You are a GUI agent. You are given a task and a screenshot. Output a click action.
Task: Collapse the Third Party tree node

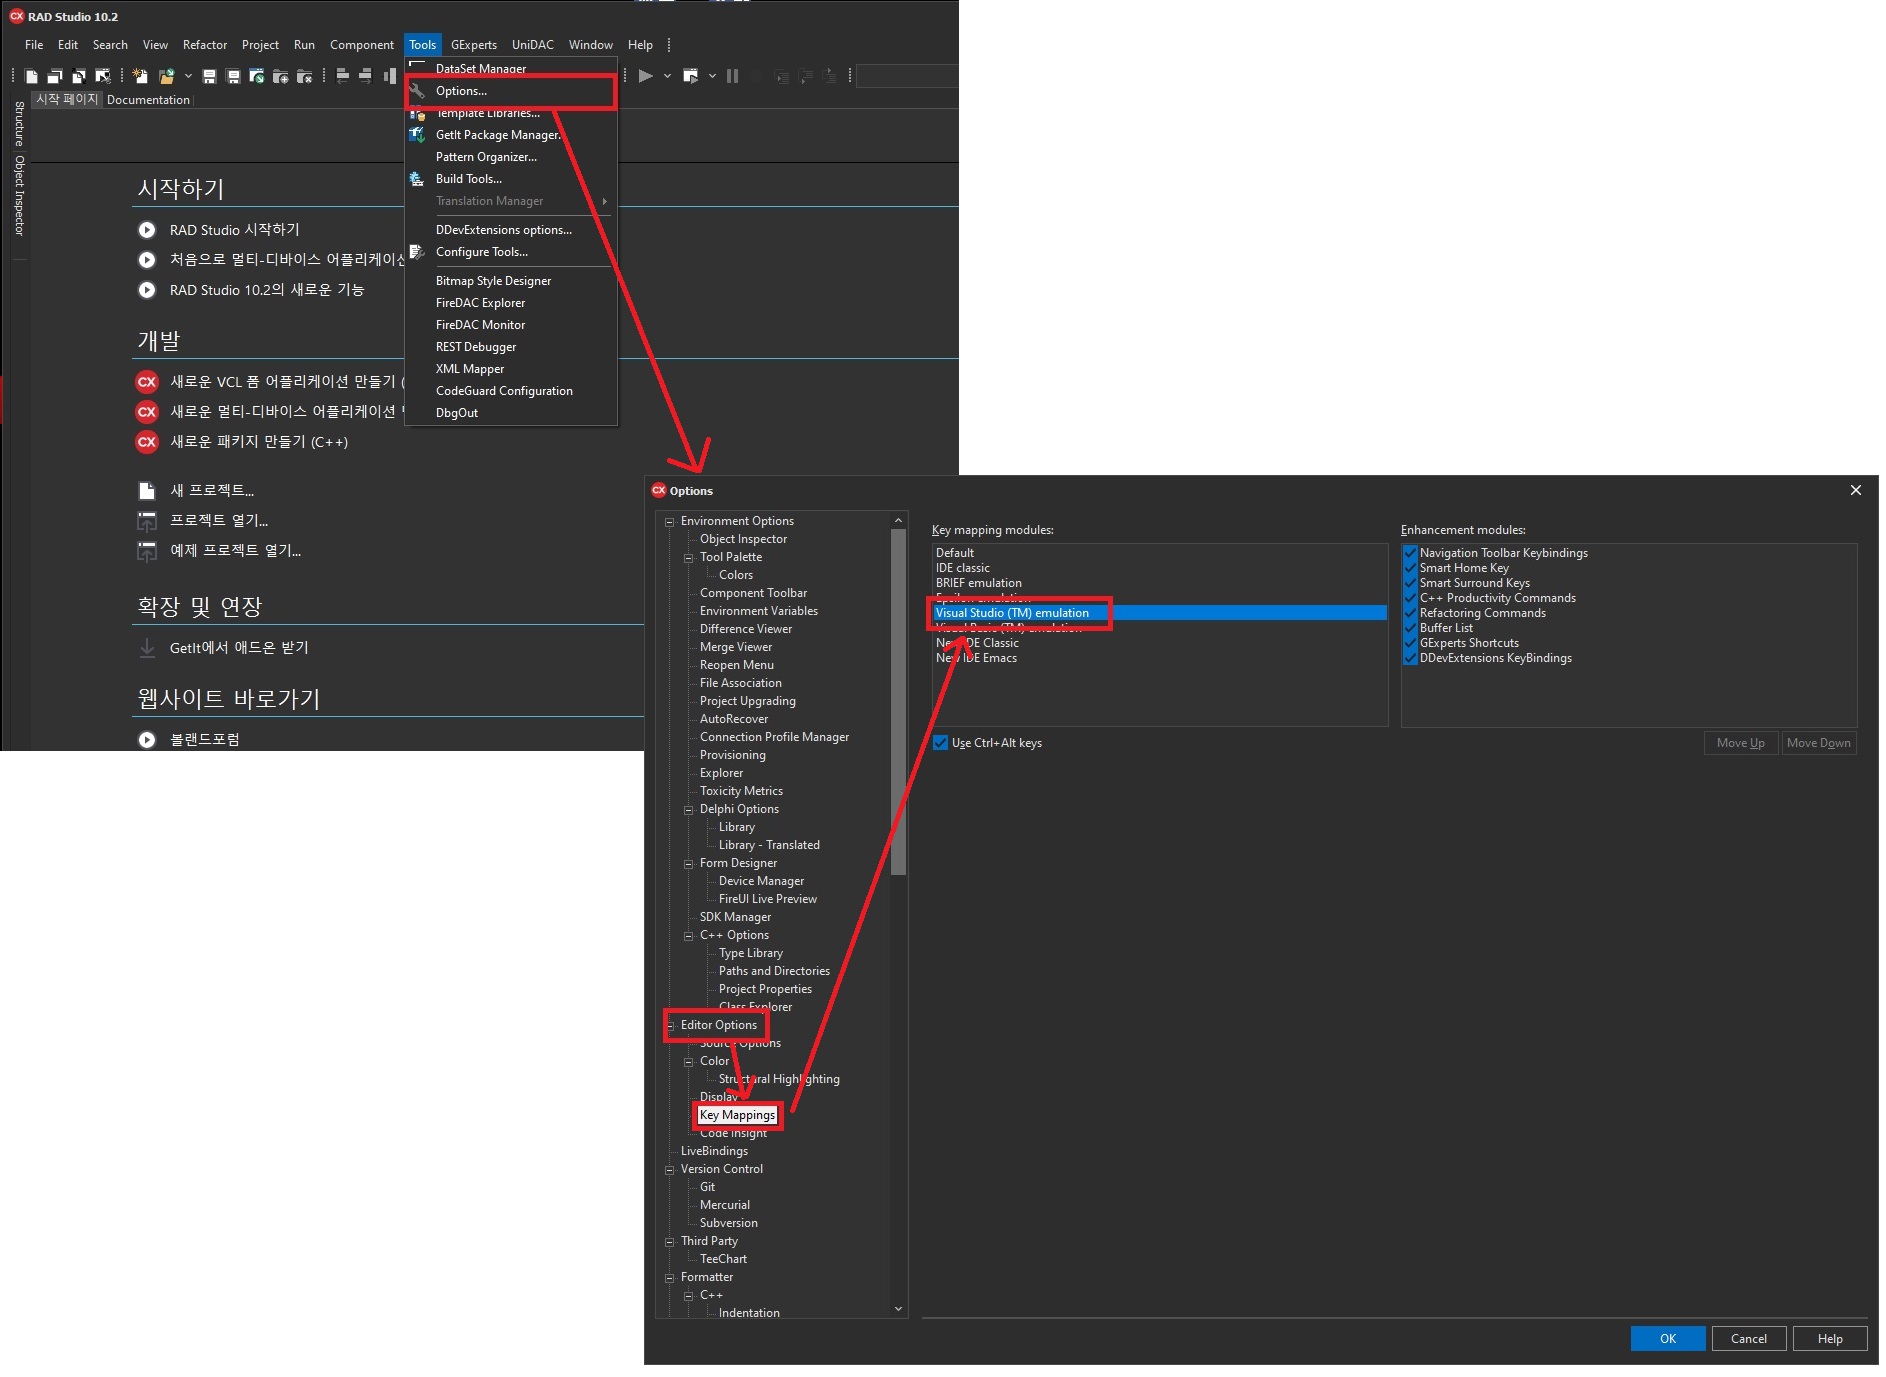[x=670, y=1242]
